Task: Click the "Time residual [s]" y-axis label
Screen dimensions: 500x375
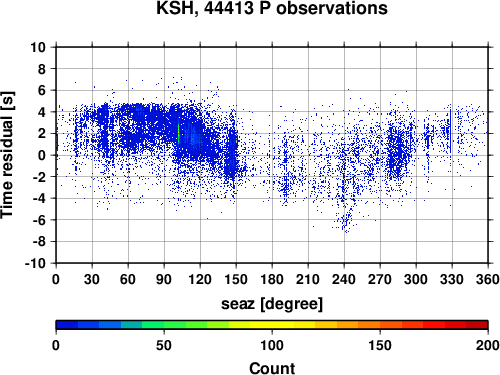Action: click(x=7, y=155)
